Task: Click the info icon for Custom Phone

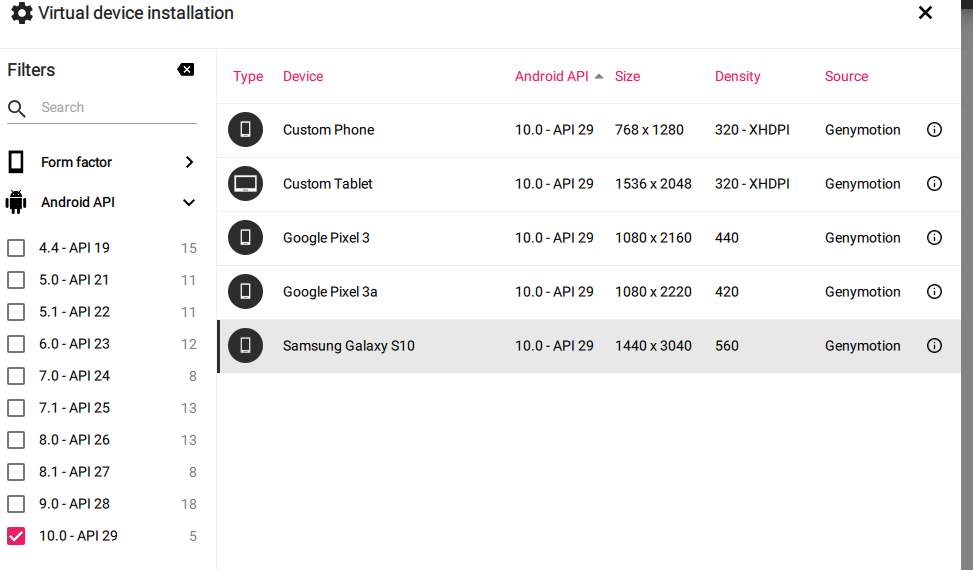Action: click(934, 130)
